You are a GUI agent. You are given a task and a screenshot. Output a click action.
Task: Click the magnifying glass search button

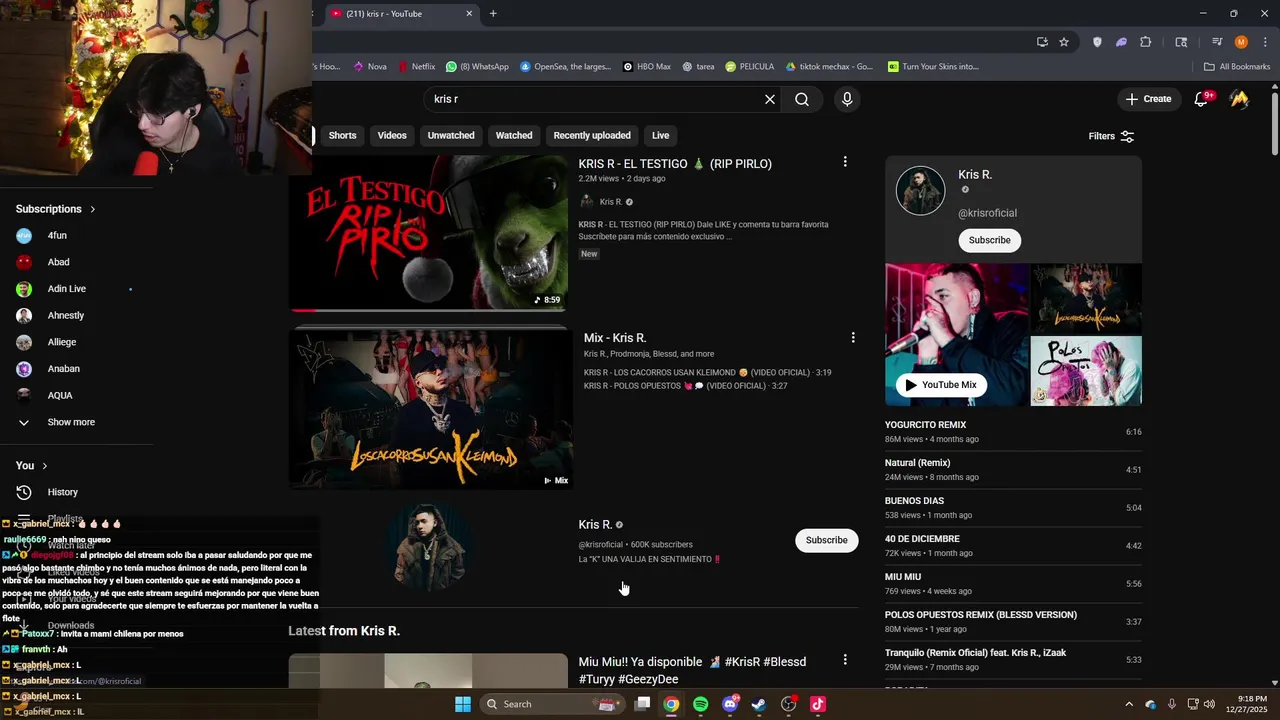[x=802, y=99]
